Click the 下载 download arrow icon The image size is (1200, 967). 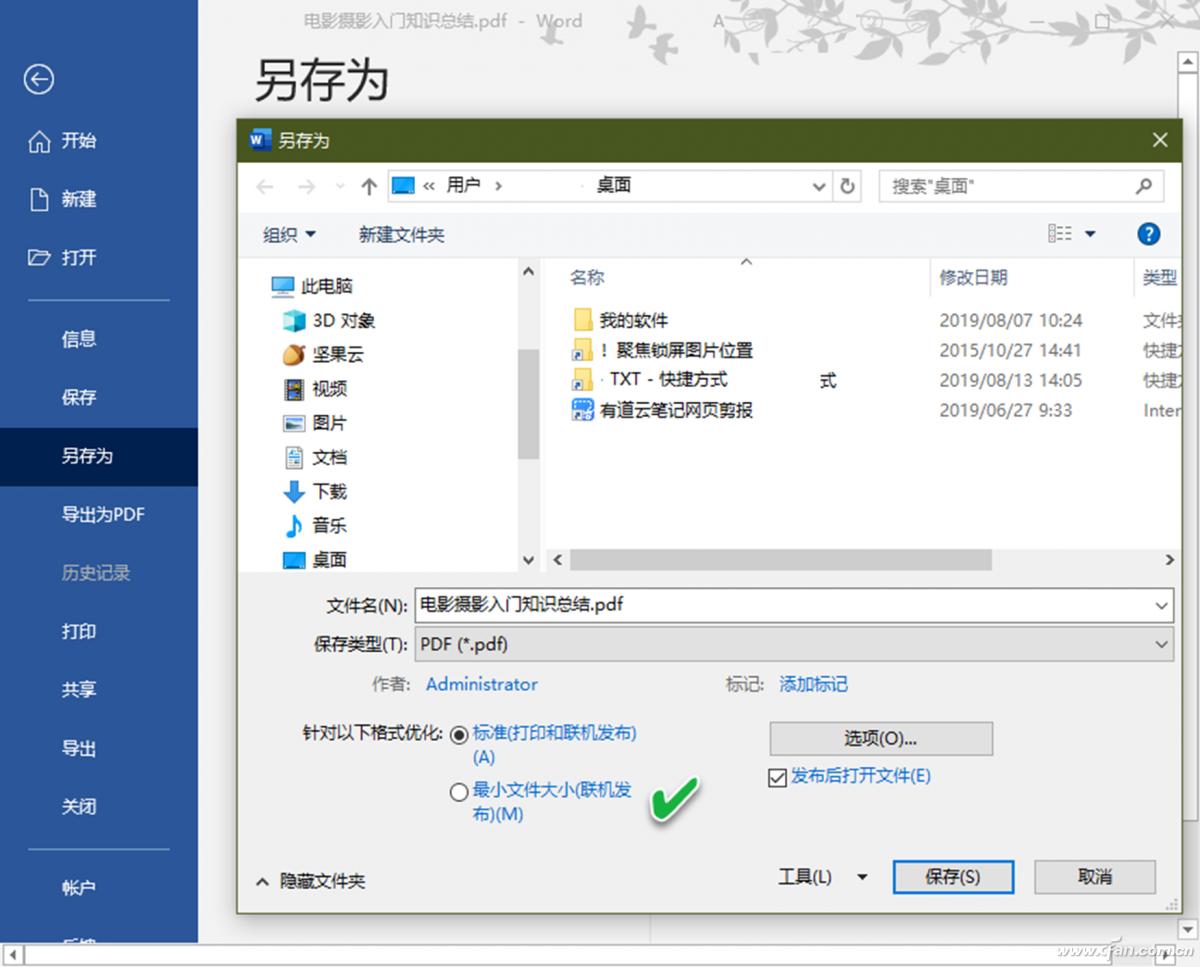pos(294,491)
